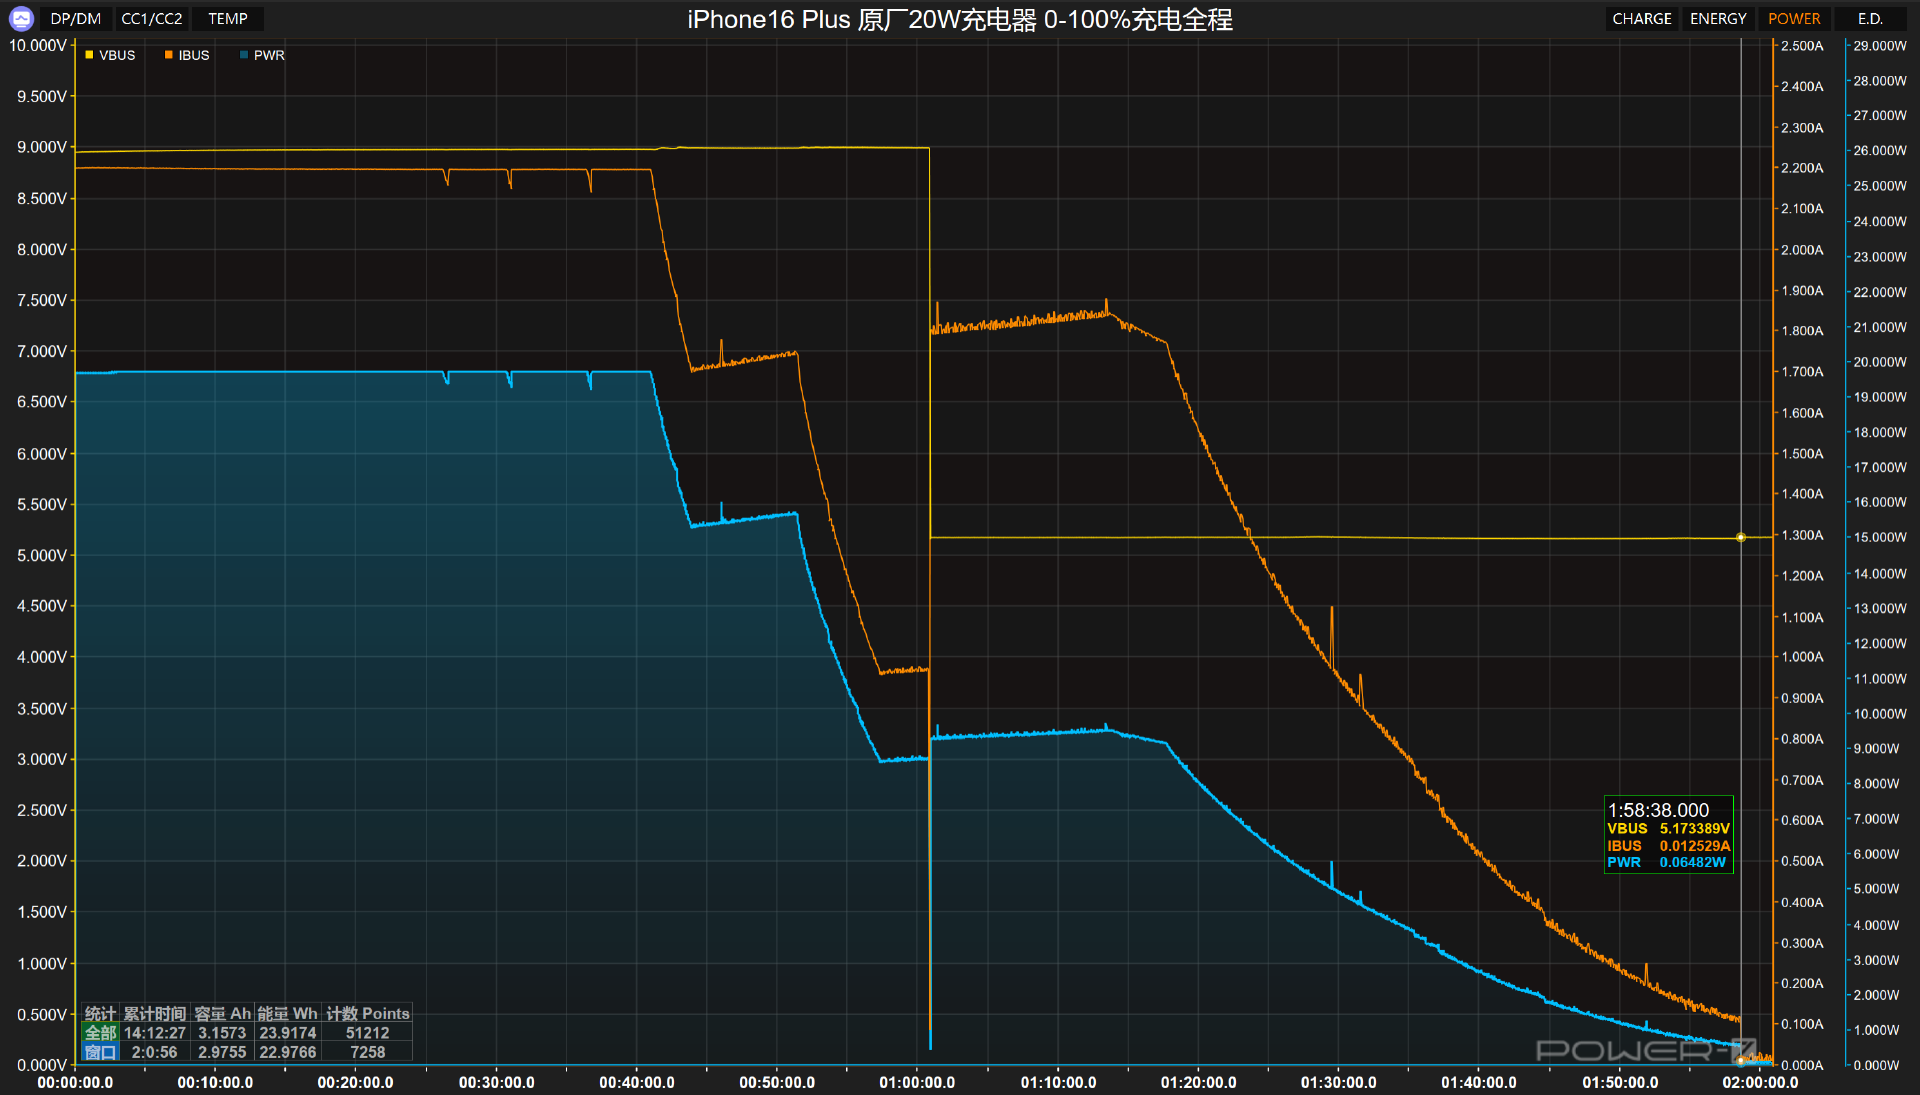Viewport: 1920px width, 1095px height.
Task: Select the POWER view tab
Action: click(1794, 19)
